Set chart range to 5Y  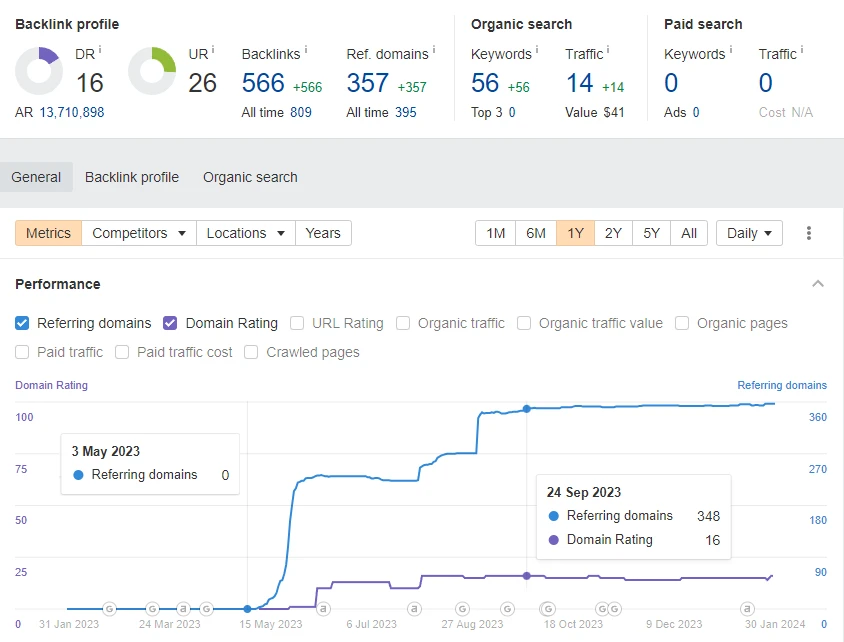click(651, 233)
